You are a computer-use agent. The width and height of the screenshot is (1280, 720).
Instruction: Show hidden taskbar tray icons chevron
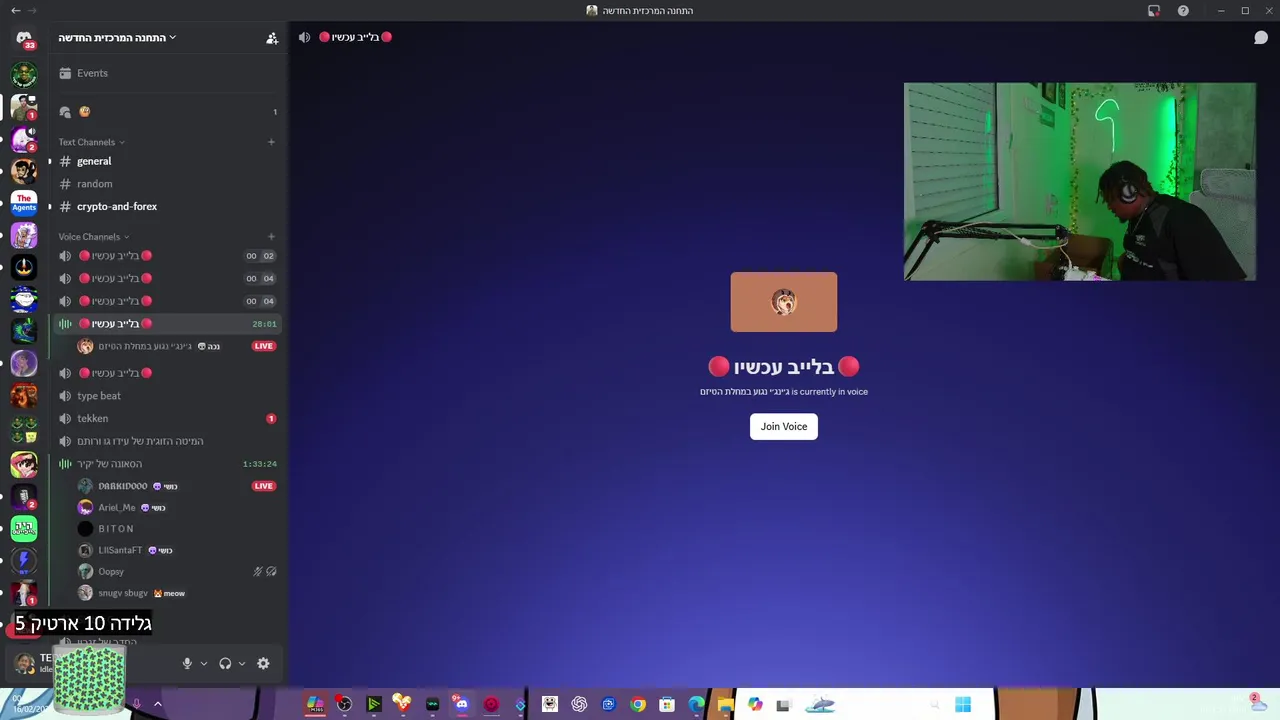tap(157, 704)
